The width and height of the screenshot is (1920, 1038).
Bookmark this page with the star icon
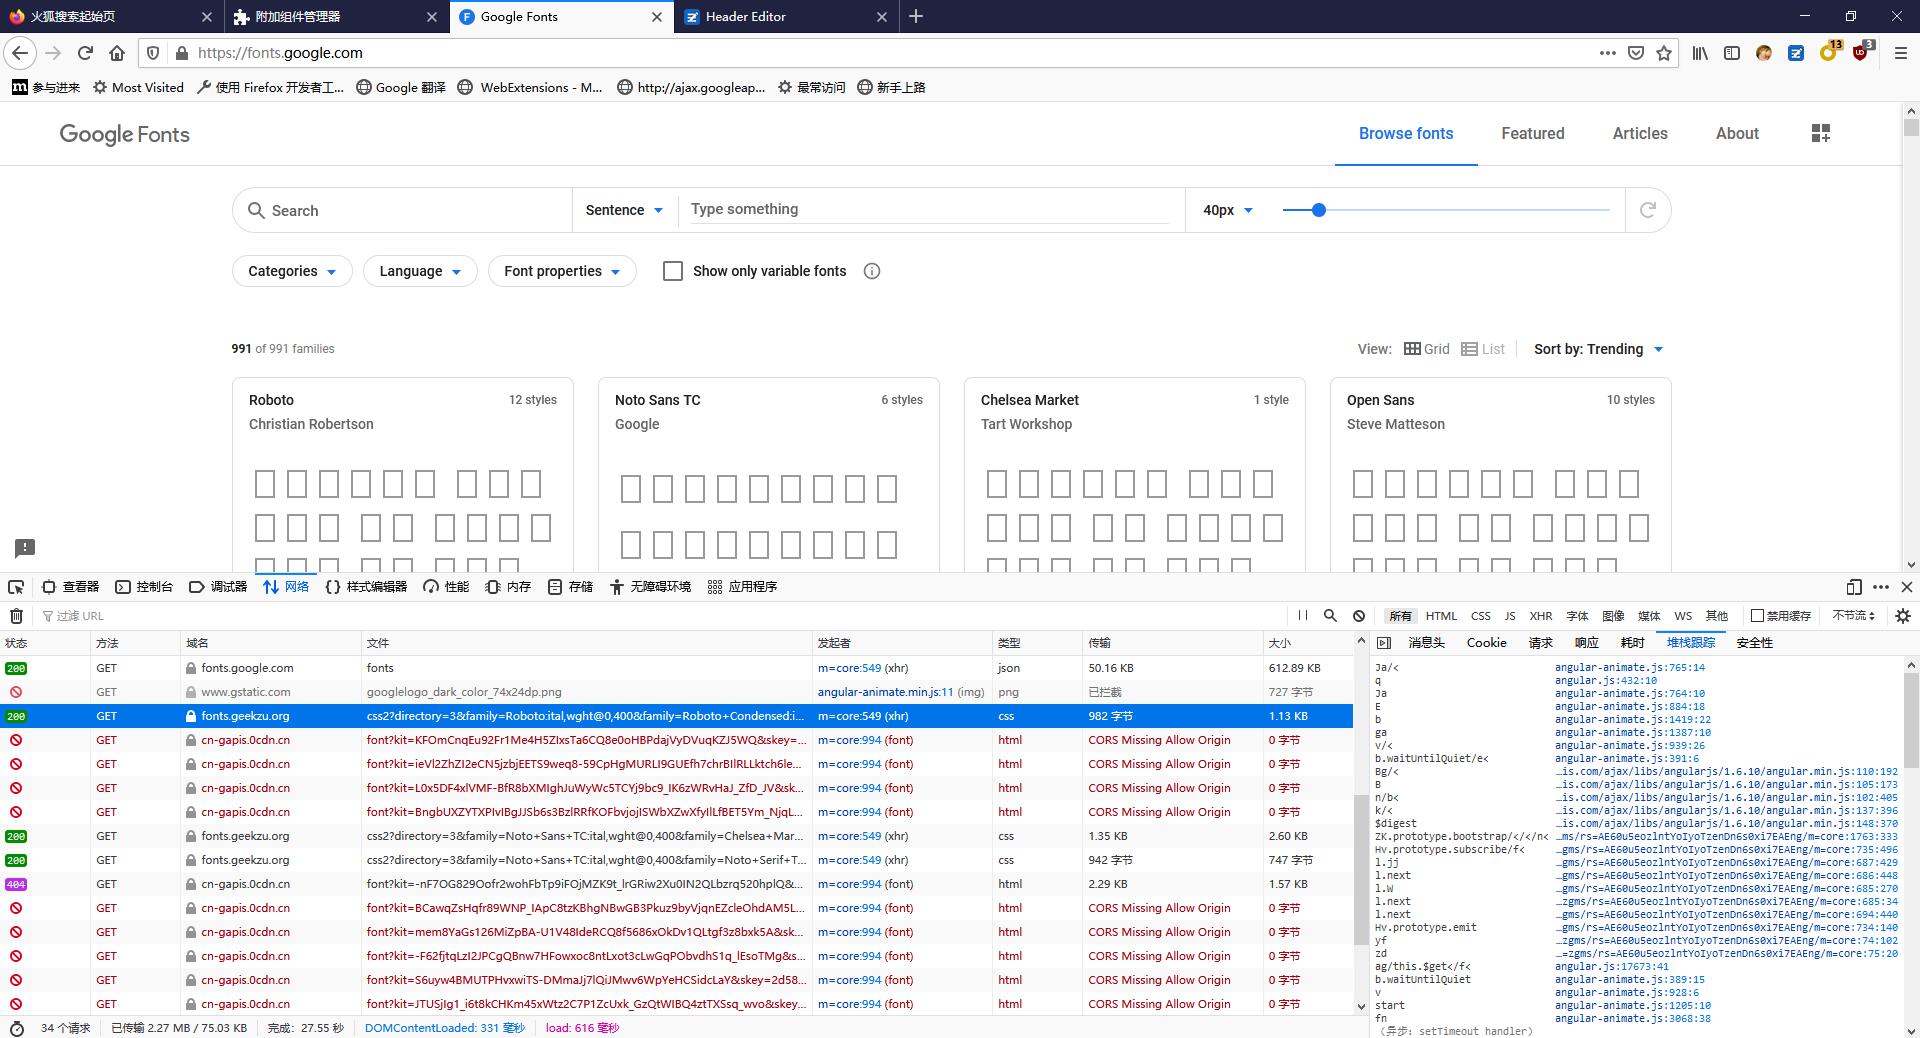pos(1664,53)
